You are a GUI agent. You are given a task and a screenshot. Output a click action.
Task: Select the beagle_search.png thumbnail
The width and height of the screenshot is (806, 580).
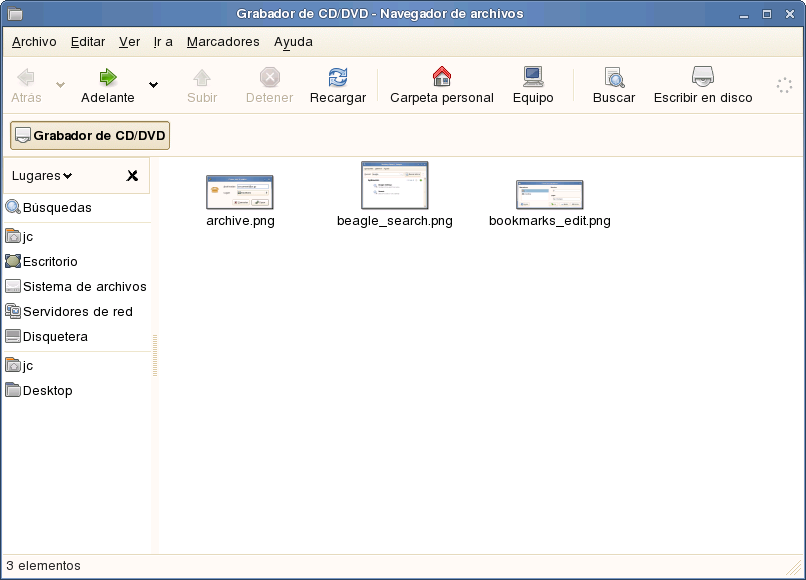coord(394,186)
